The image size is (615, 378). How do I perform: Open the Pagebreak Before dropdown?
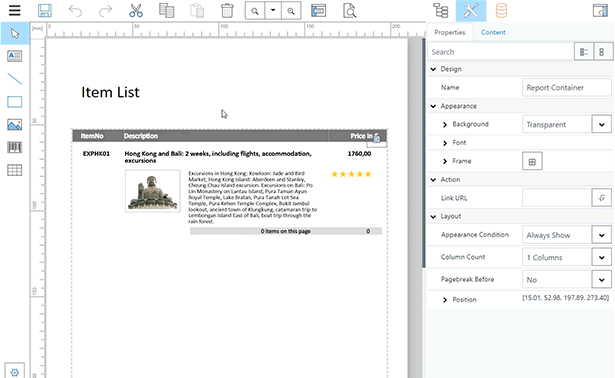point(602,280)
